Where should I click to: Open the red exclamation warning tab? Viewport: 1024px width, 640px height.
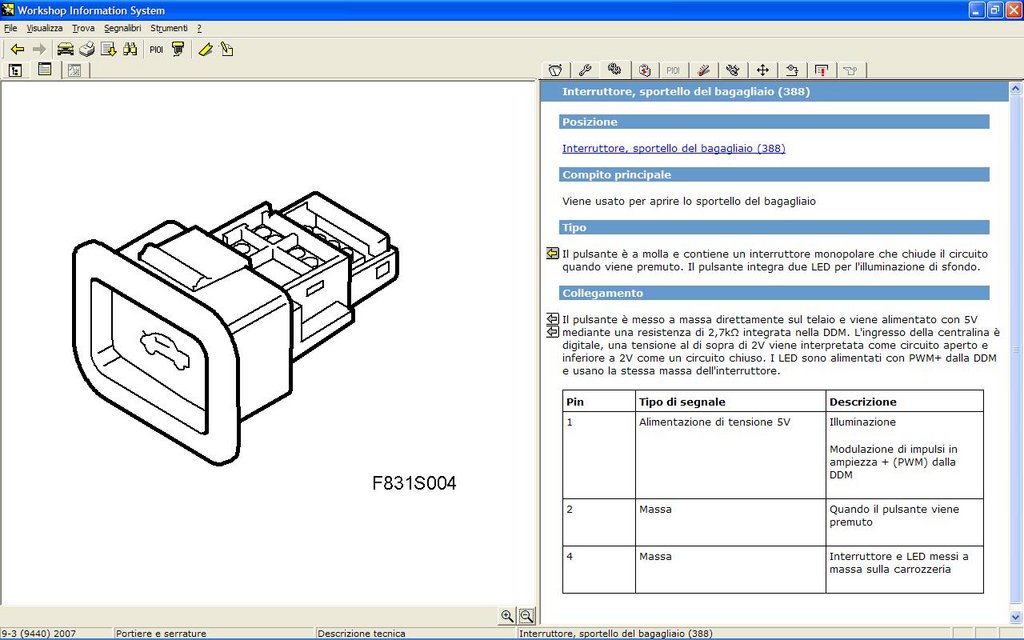822,70
